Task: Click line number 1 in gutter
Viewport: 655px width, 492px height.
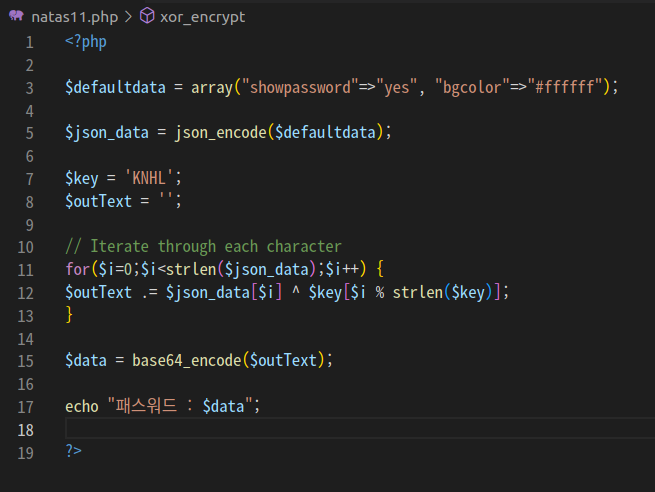Action: (29, 43)
